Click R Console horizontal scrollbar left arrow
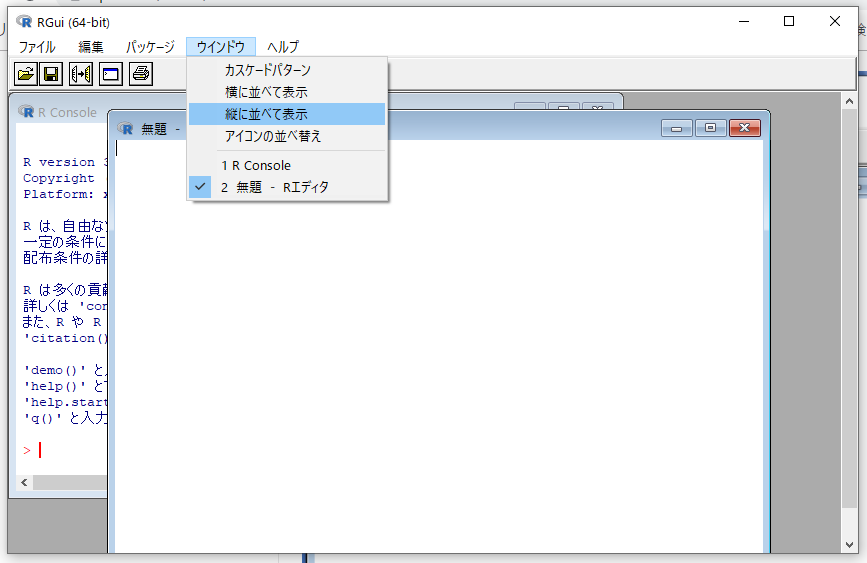The width and height of the screenshot is (867, 563). 24,483
